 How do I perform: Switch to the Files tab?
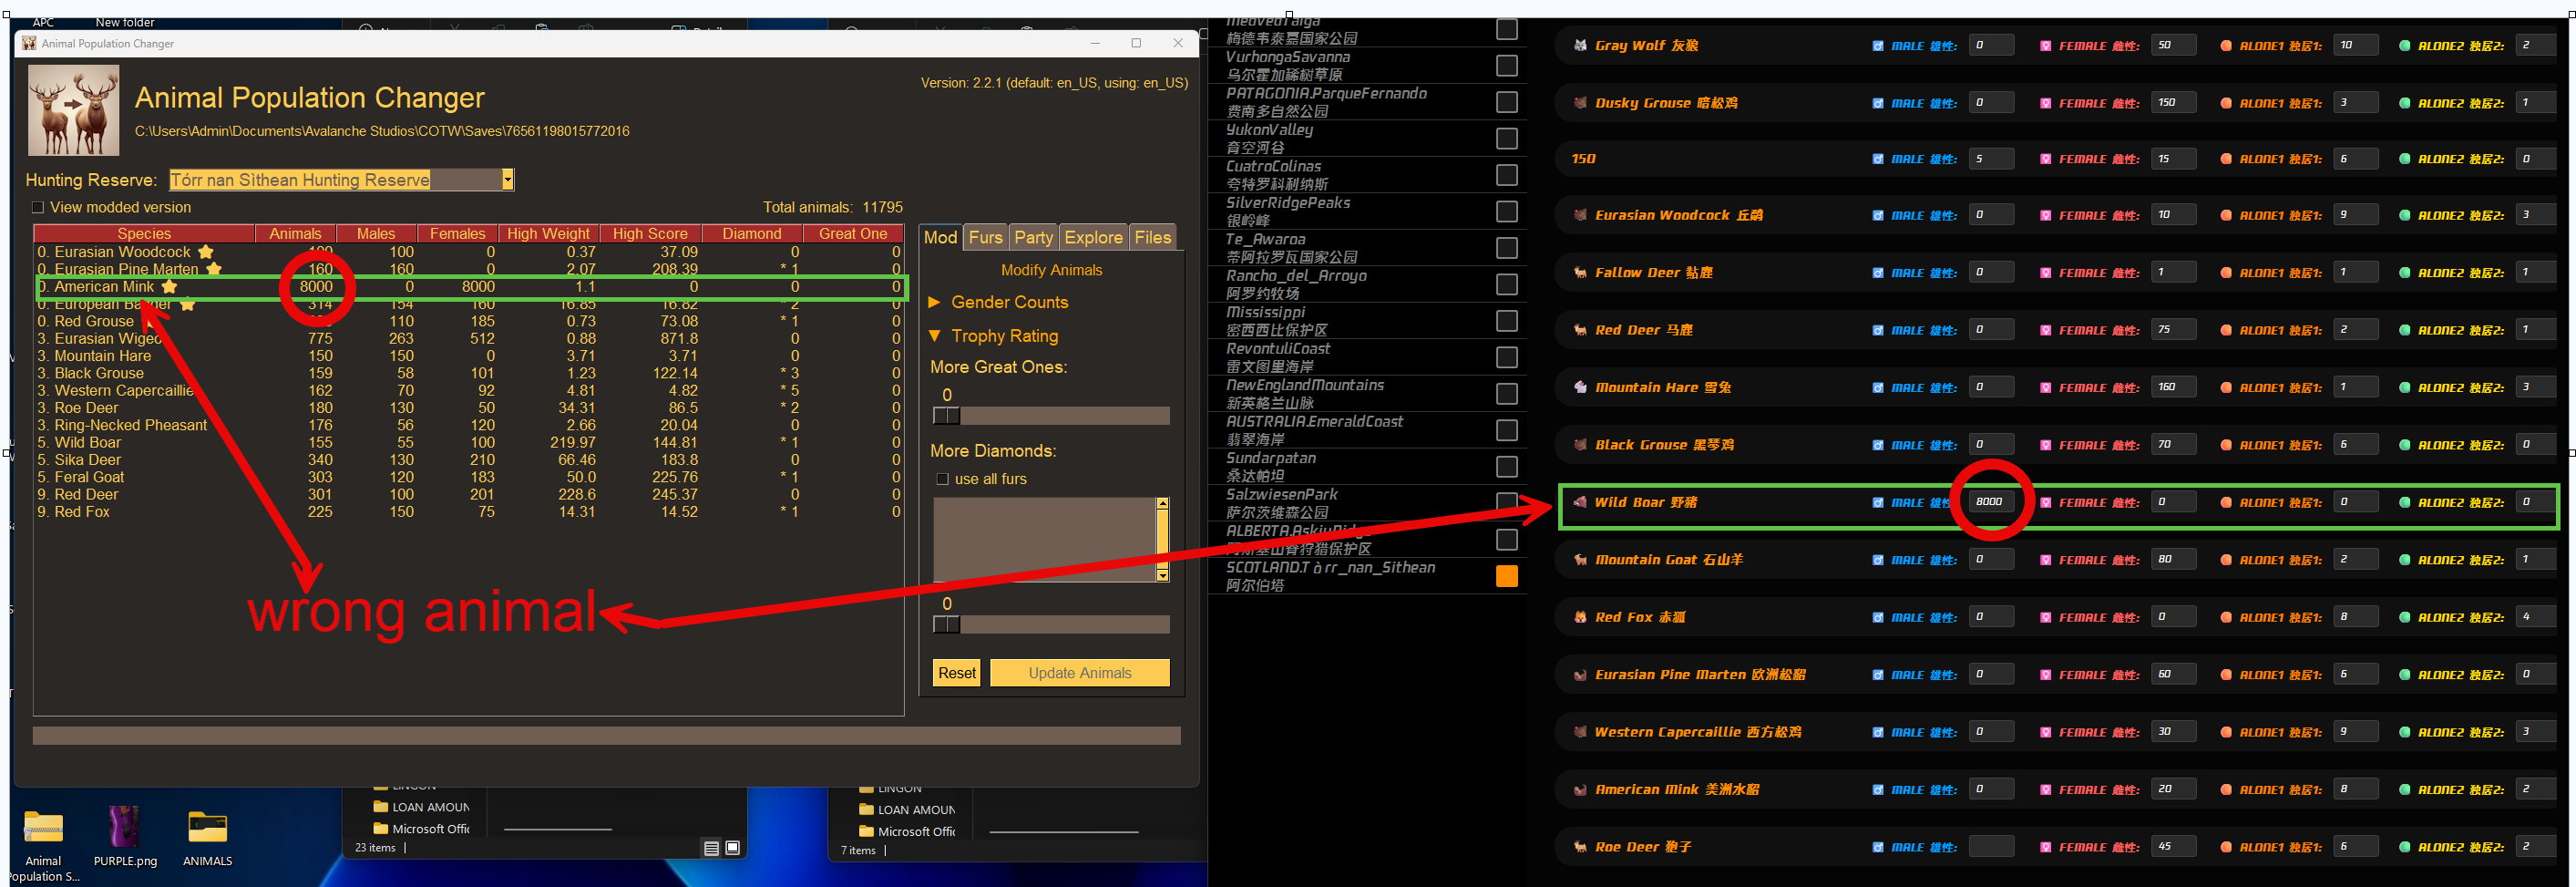point(1152,237)
